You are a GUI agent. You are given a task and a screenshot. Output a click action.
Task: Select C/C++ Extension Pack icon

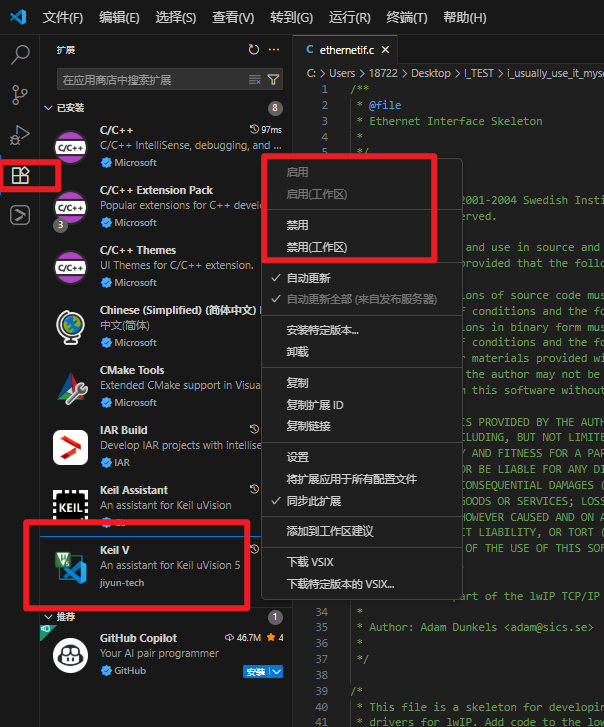click(70, 208)
